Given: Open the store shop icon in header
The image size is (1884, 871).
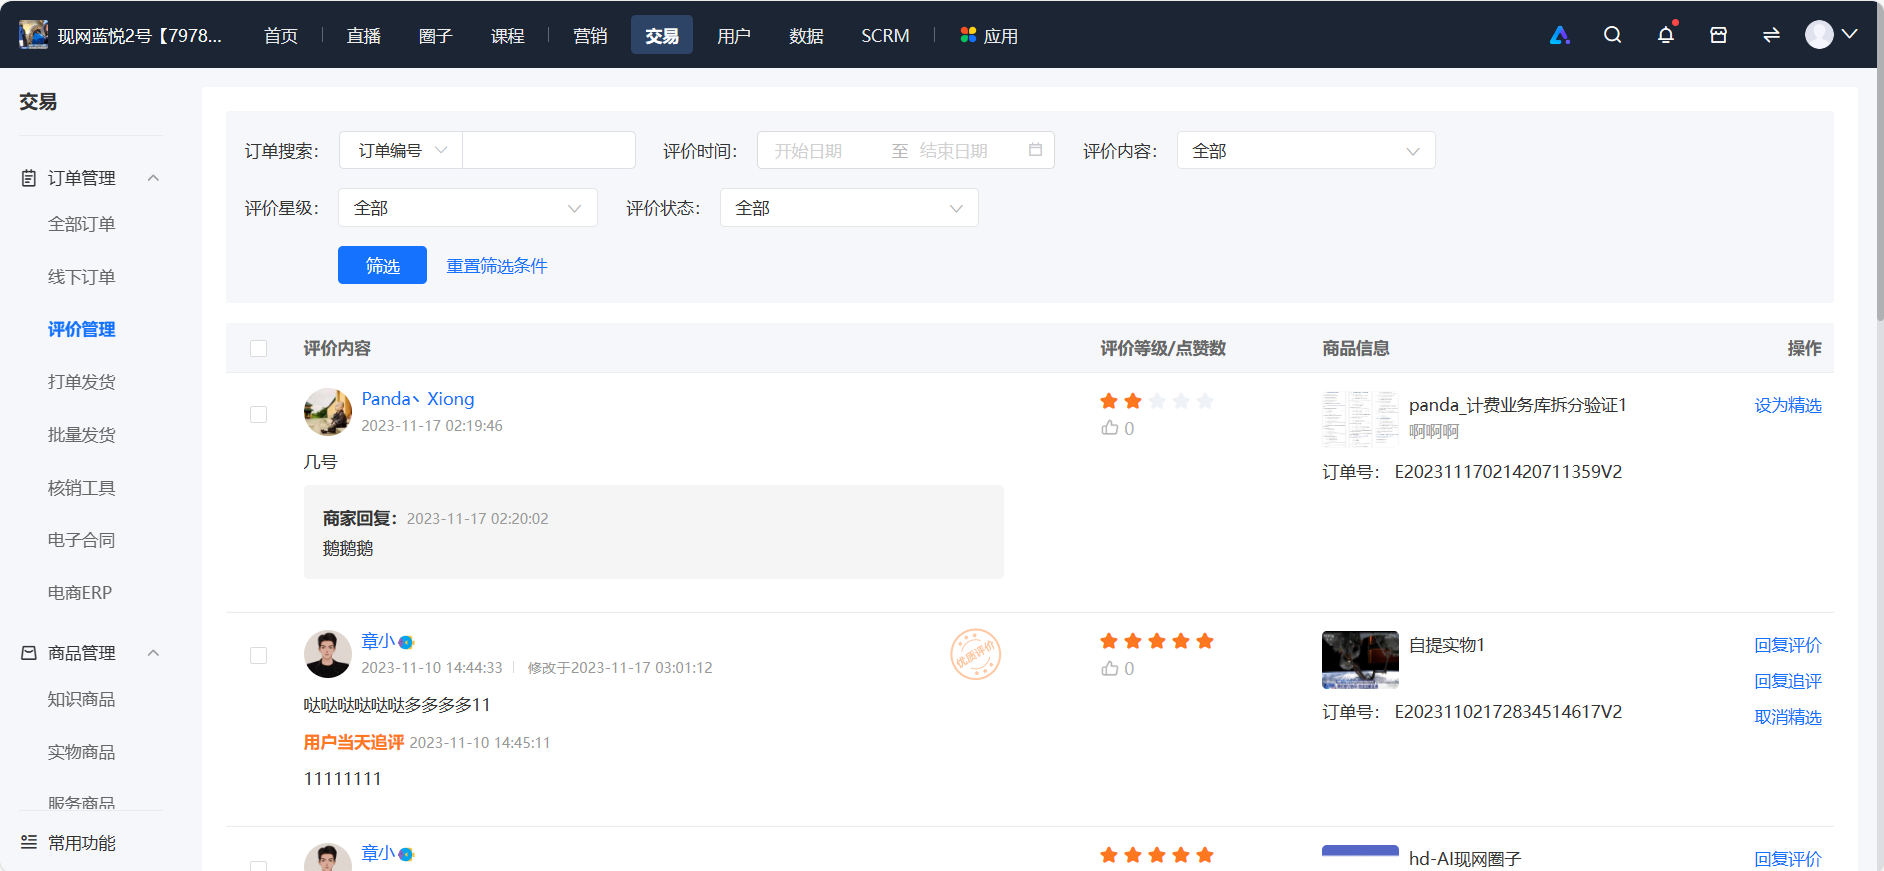Looking at the screenshot, I should tap(1718, 35).
